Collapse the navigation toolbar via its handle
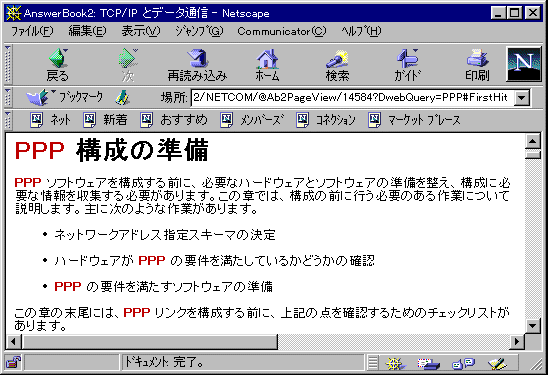548x375 pixels. tap(8, 64)
